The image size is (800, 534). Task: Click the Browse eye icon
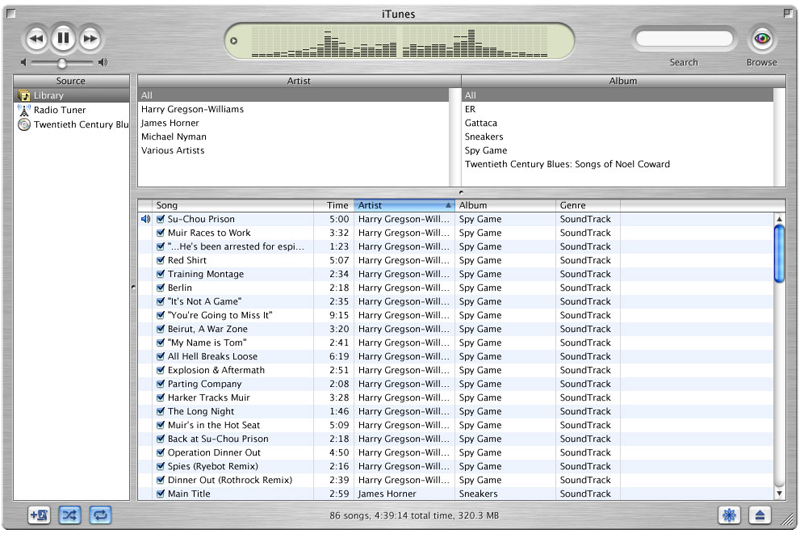coord(762,38)
